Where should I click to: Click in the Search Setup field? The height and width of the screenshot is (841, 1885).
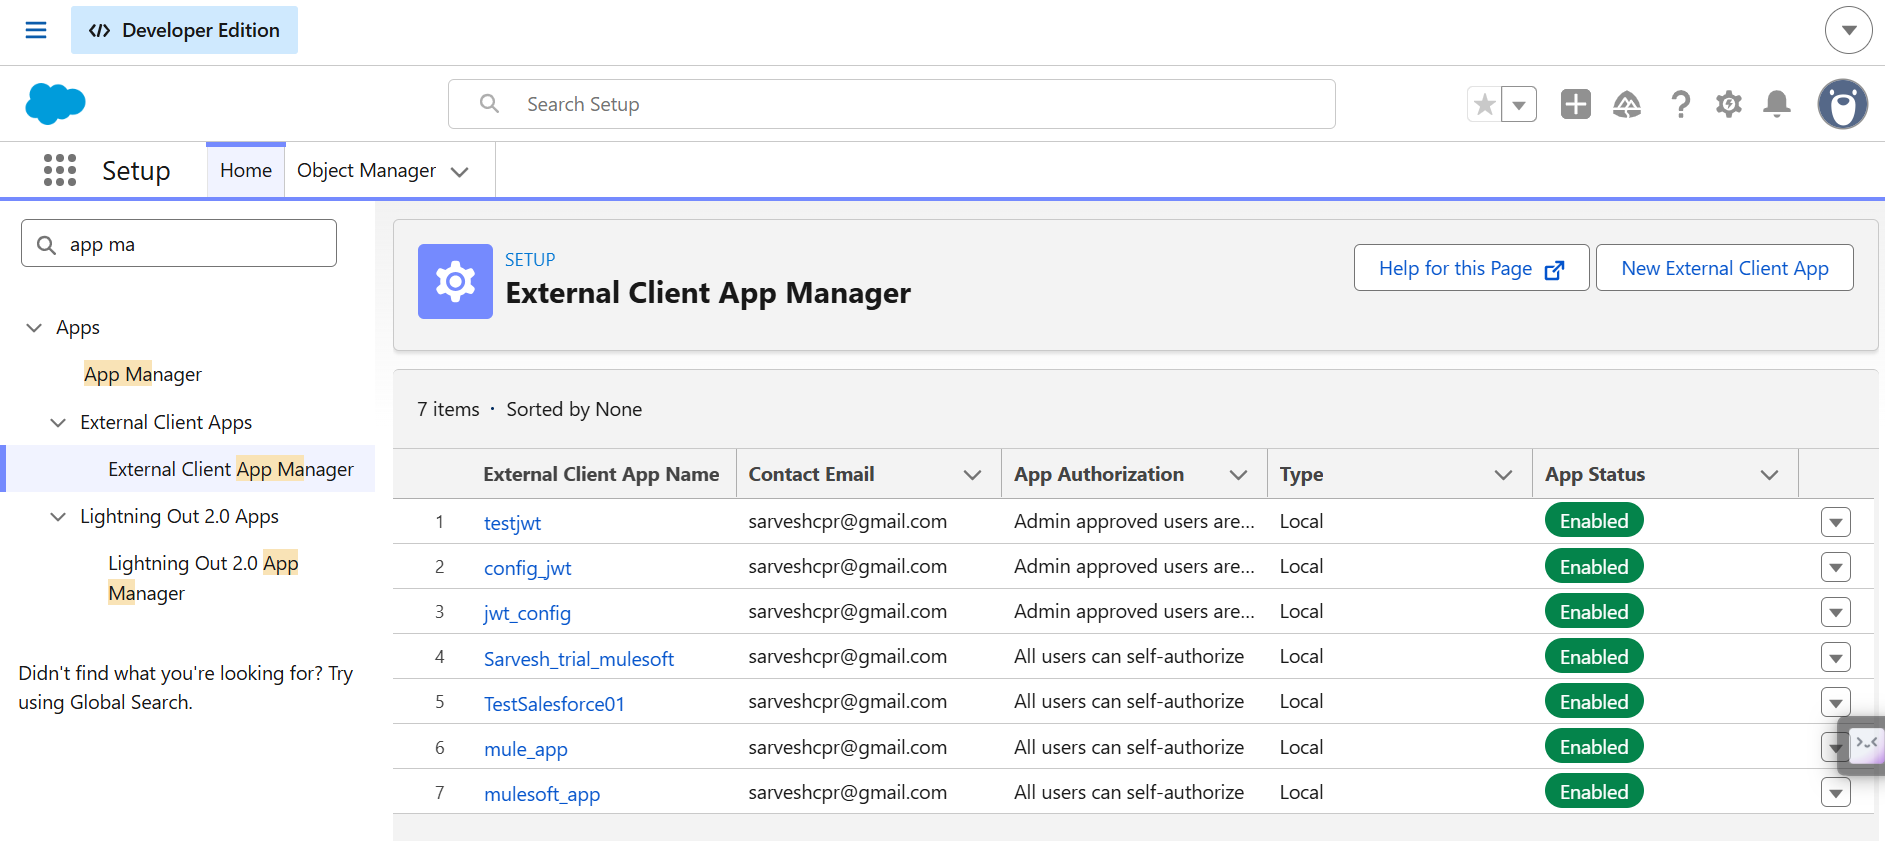tap(892, 104)
